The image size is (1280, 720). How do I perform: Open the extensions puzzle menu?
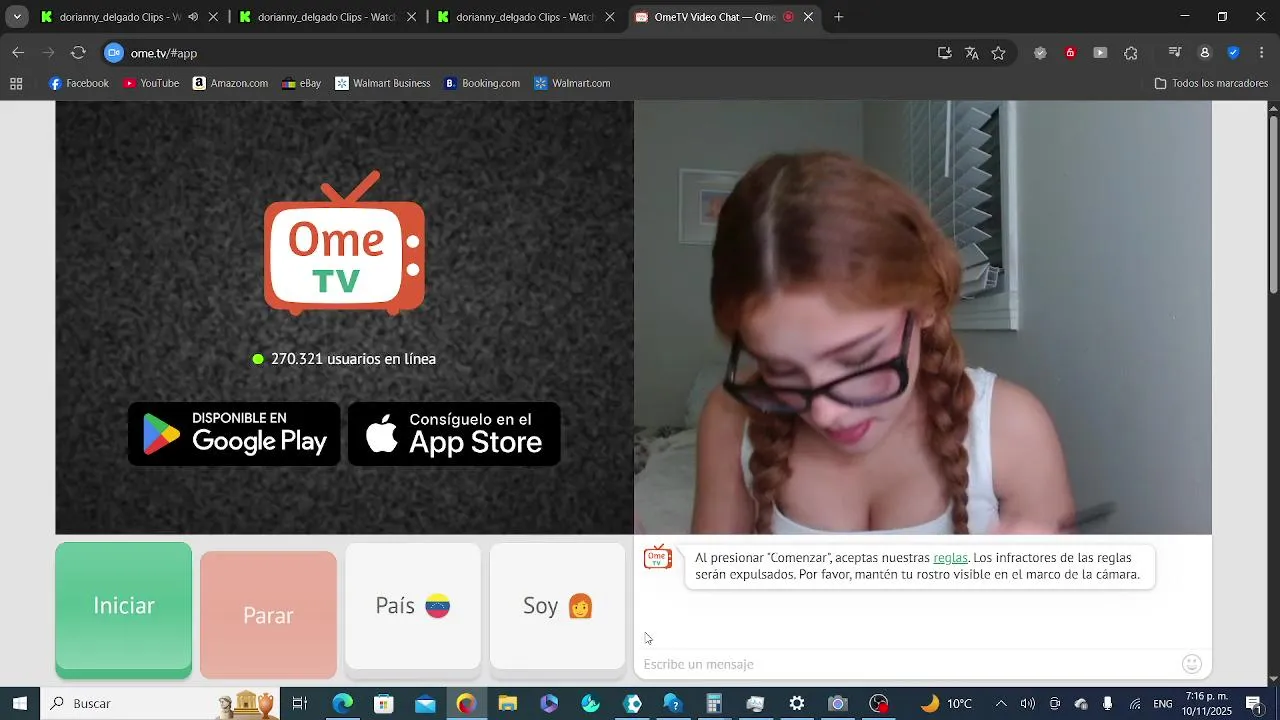click(1131, 53)
